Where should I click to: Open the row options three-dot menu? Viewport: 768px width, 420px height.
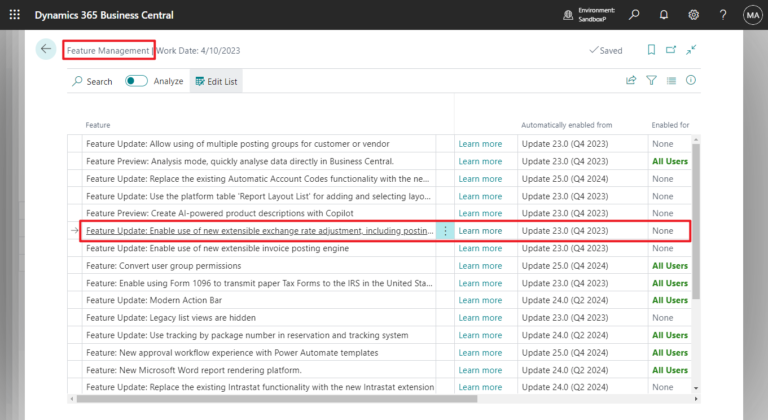445,231
